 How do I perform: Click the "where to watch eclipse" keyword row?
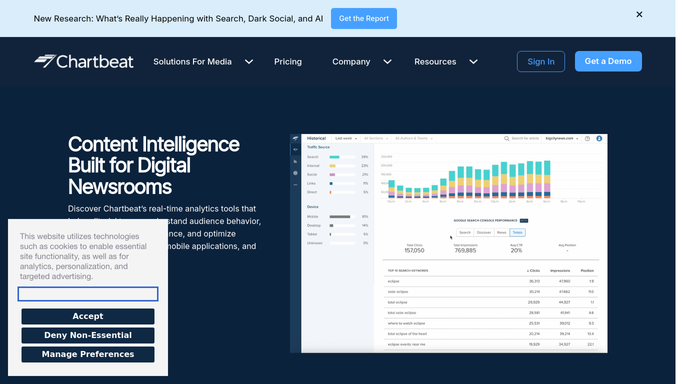click(491, 323)
